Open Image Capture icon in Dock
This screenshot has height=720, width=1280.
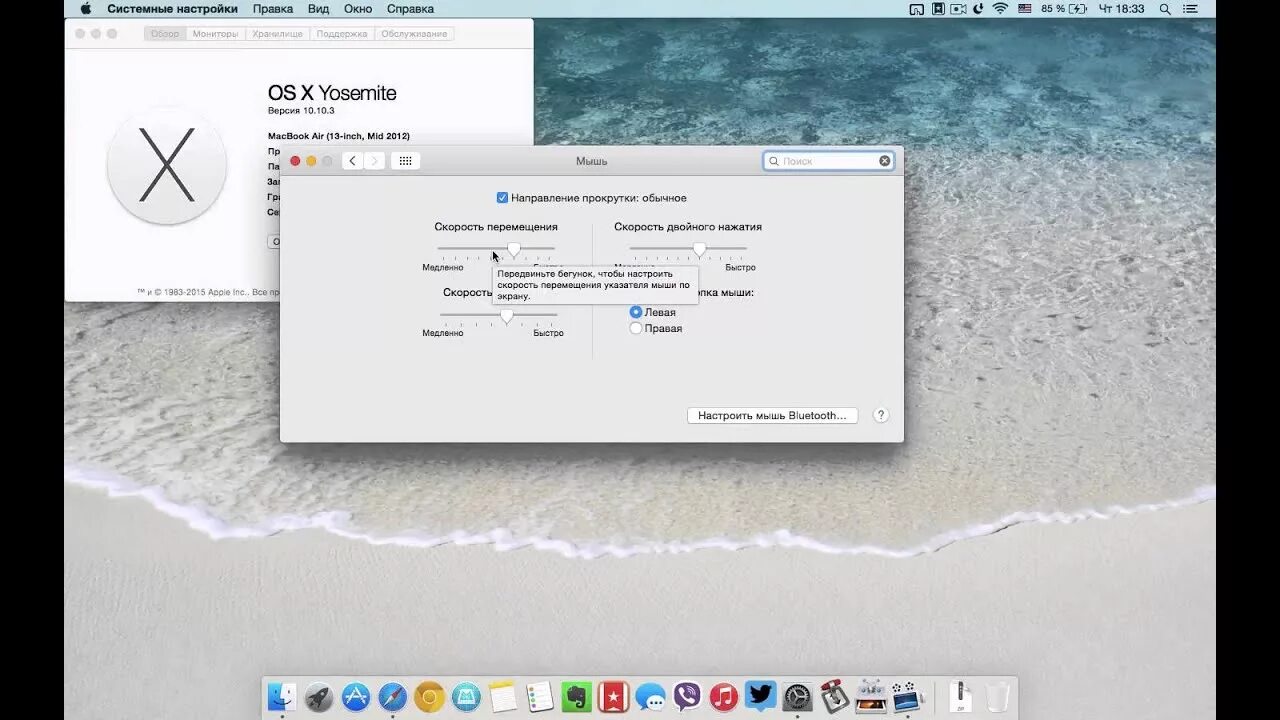pyautogui.click(x=871, y=696)
